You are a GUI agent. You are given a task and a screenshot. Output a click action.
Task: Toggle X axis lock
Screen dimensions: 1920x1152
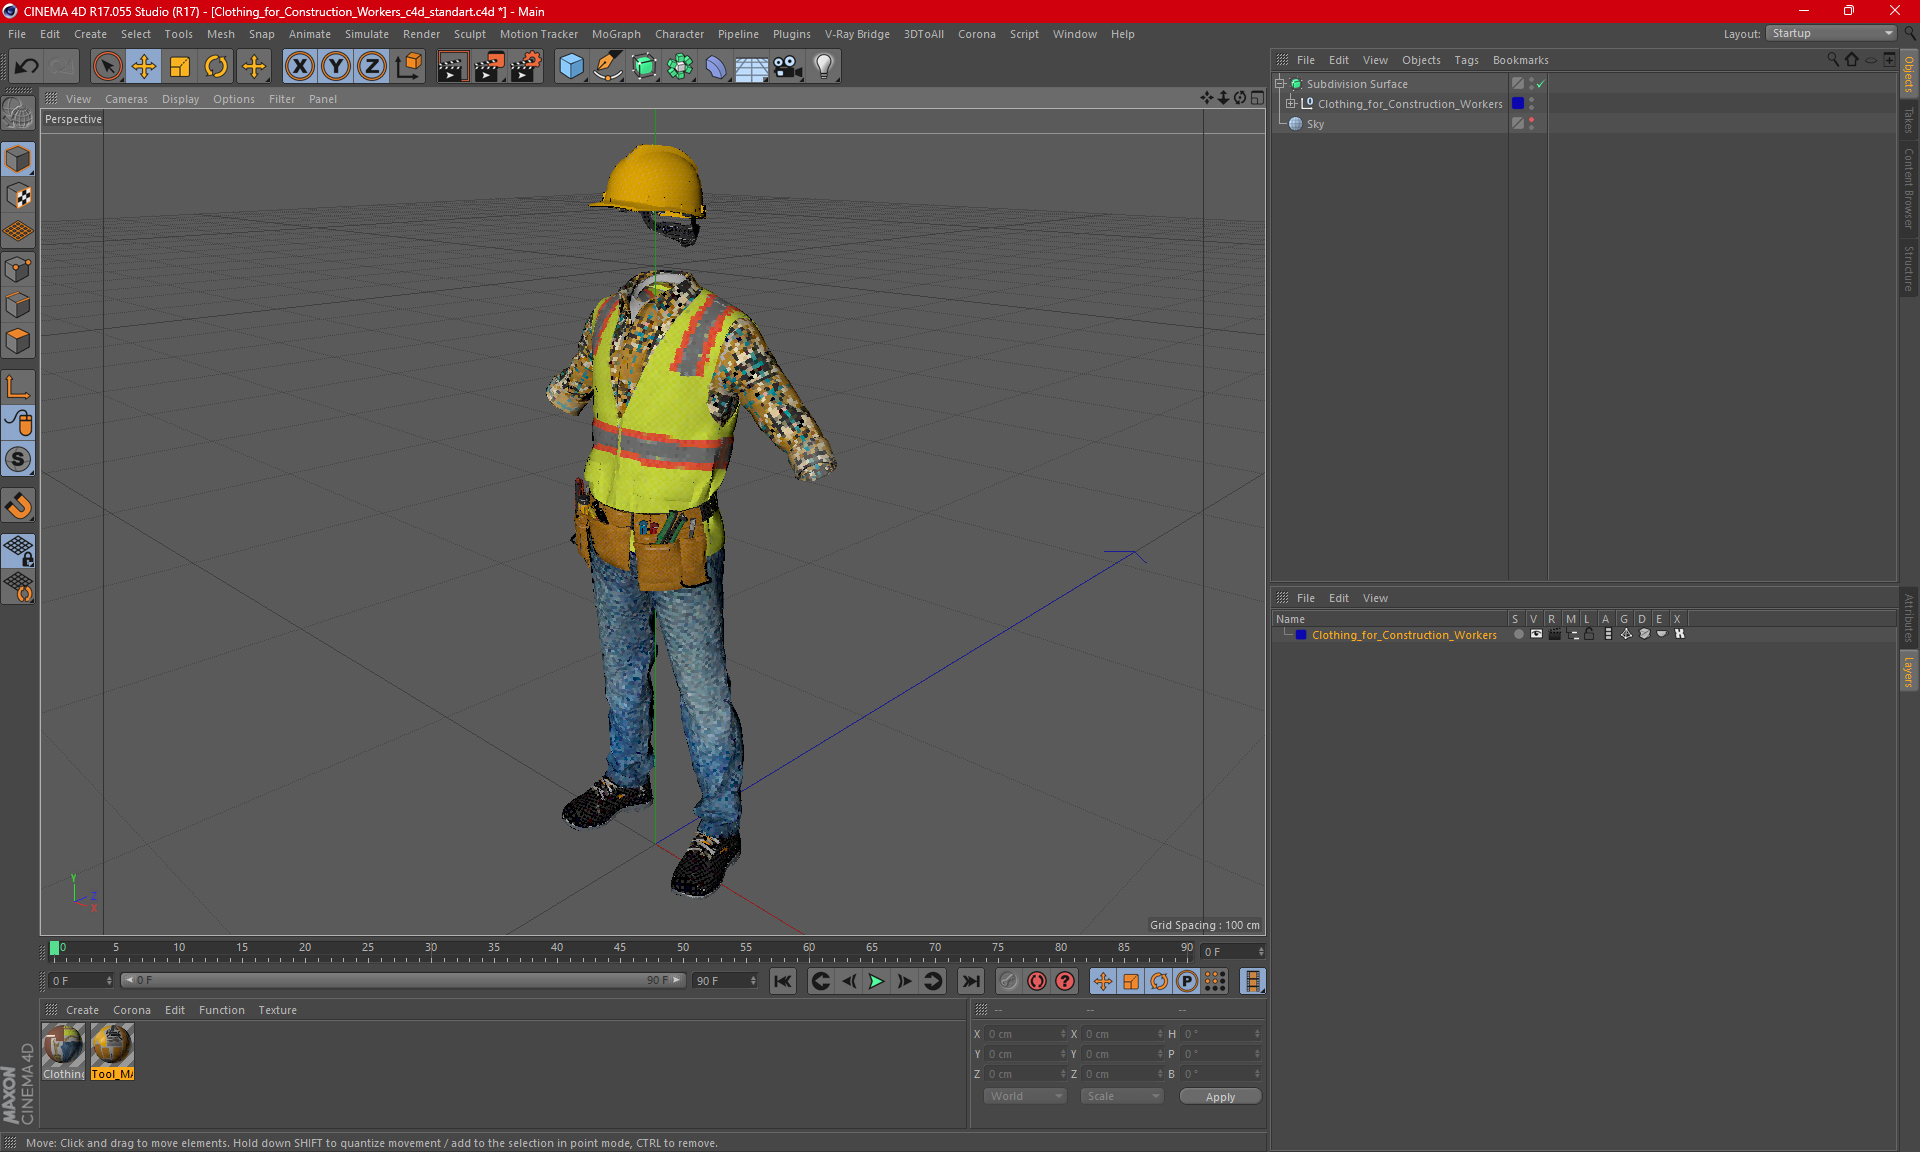pos(299,67)
